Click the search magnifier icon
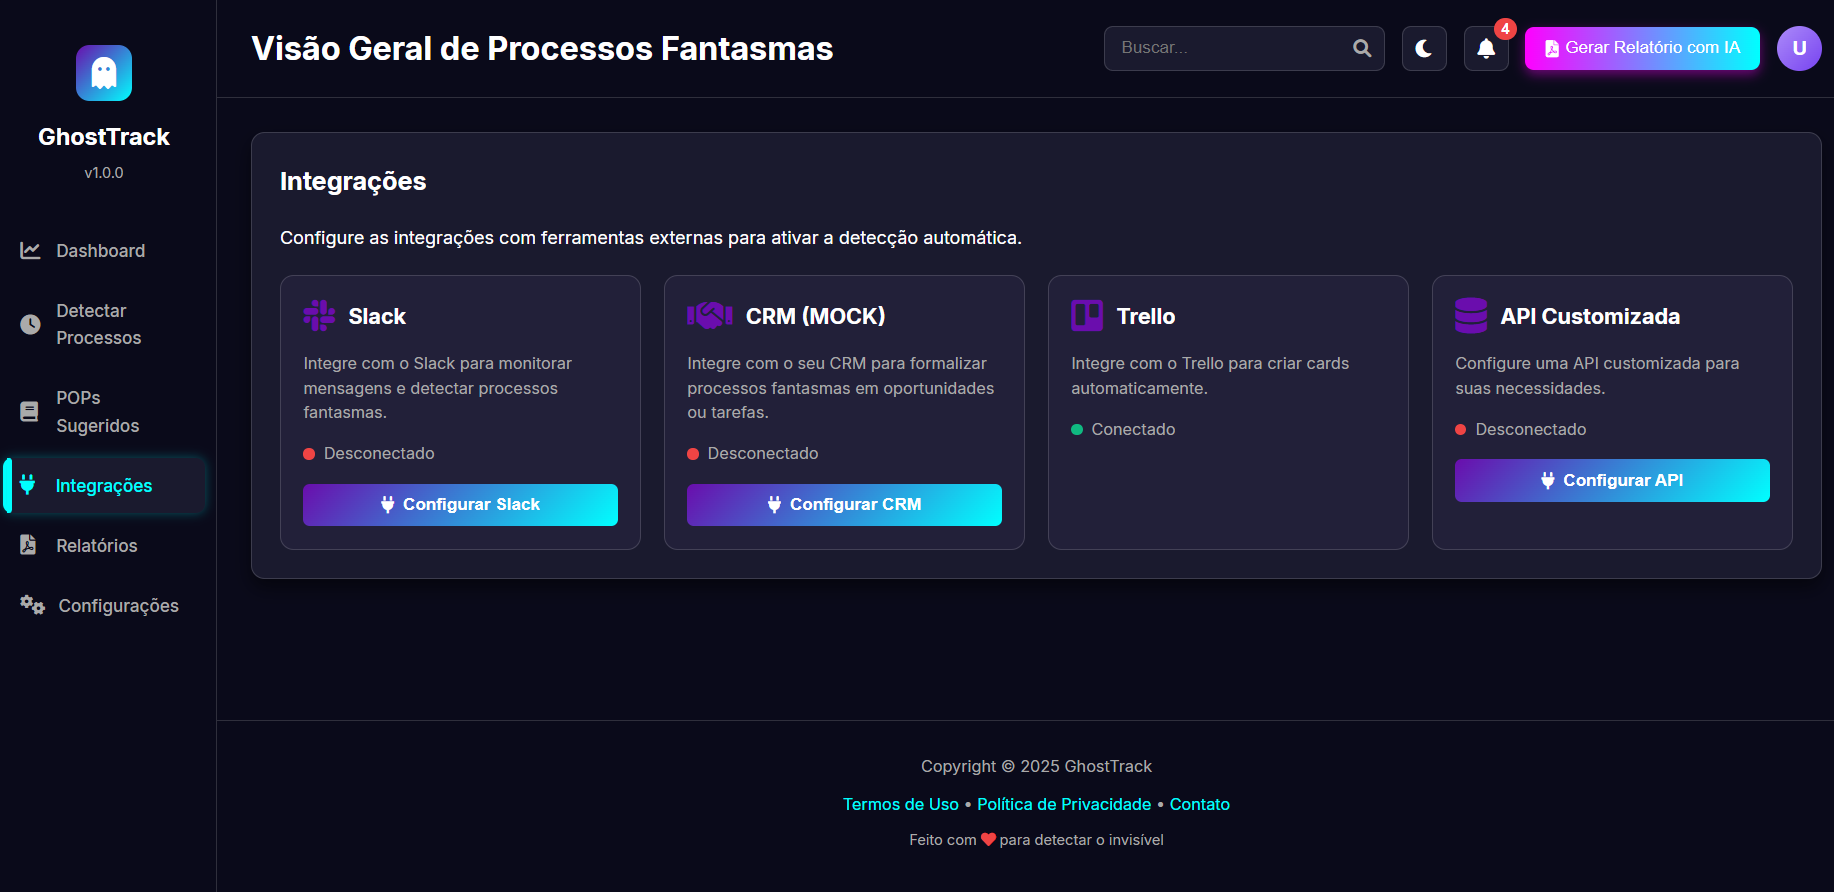Viewport: 1834px width, 892px height. coord(1362,48)
